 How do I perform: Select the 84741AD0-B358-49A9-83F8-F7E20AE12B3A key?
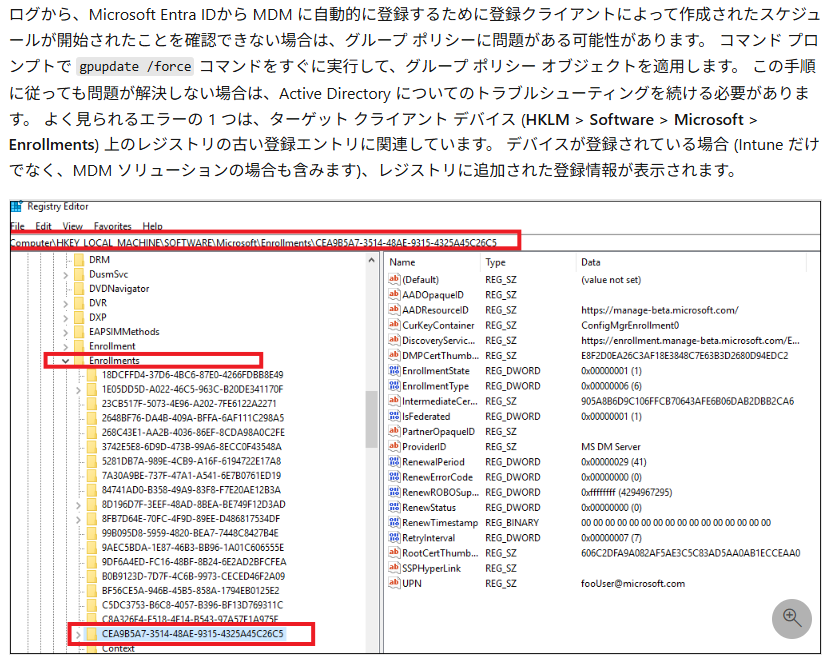(191, 489)
